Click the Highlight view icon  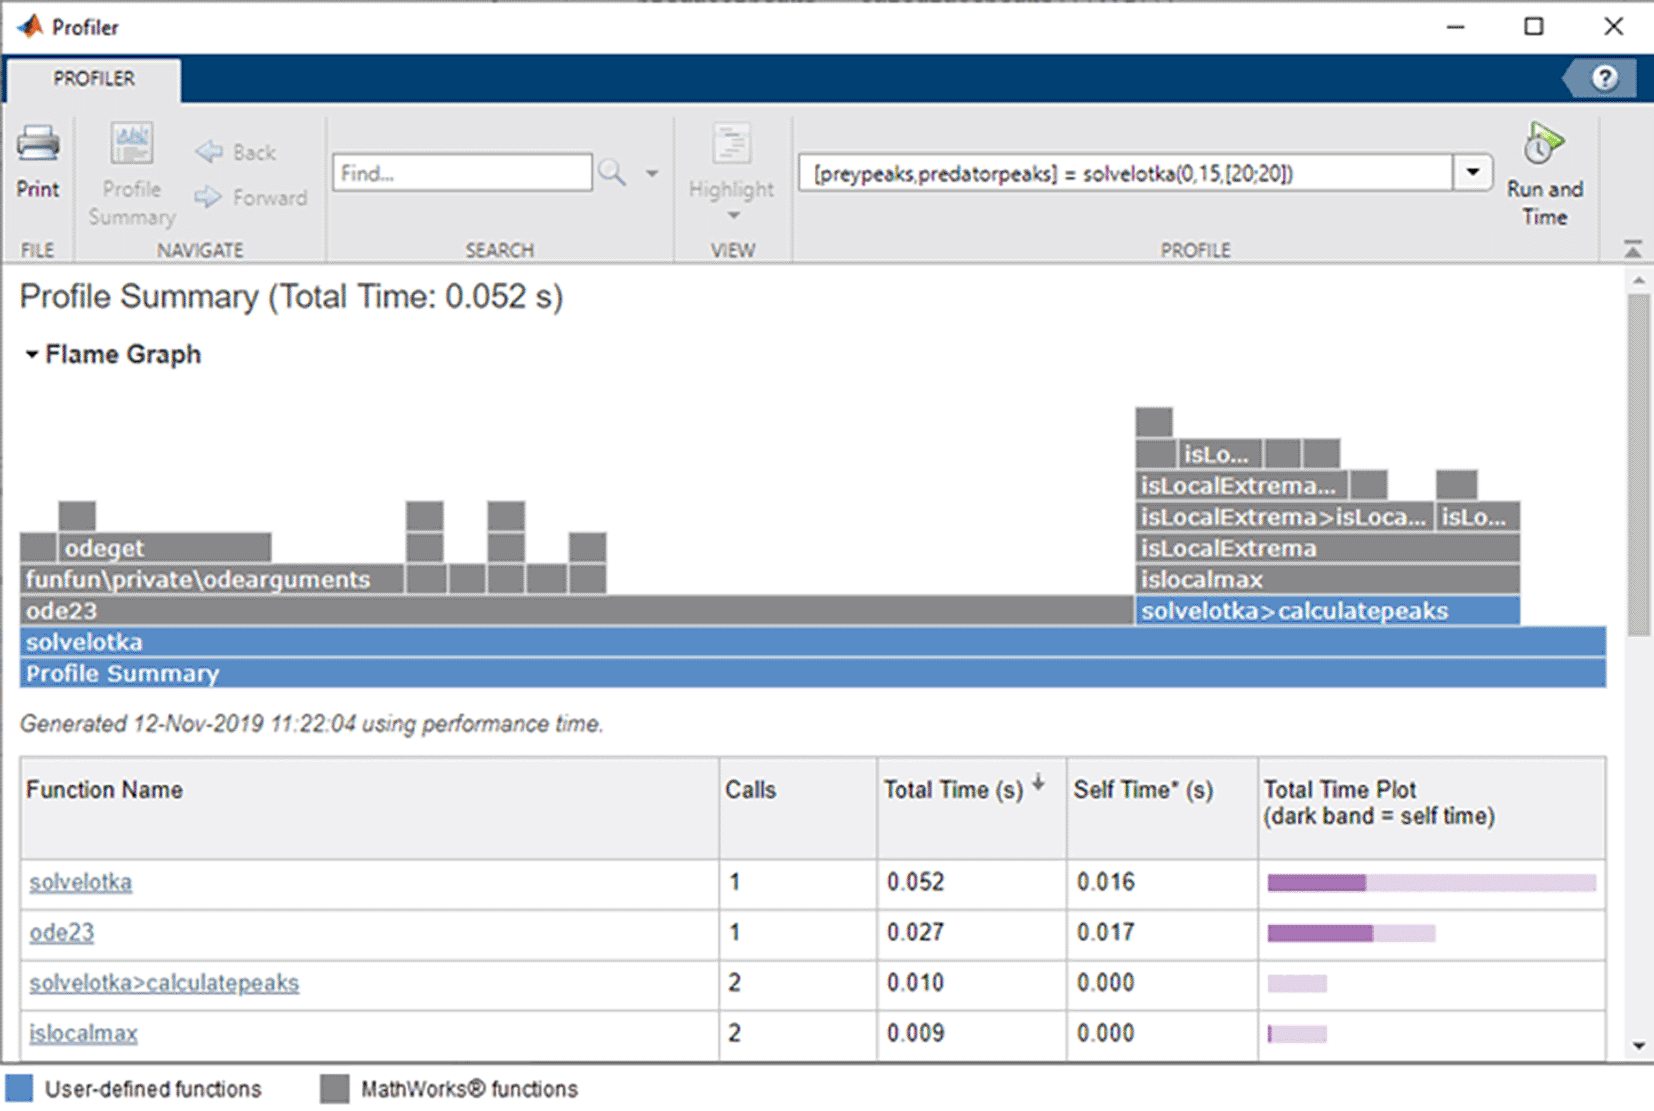(x=731, y=146)
